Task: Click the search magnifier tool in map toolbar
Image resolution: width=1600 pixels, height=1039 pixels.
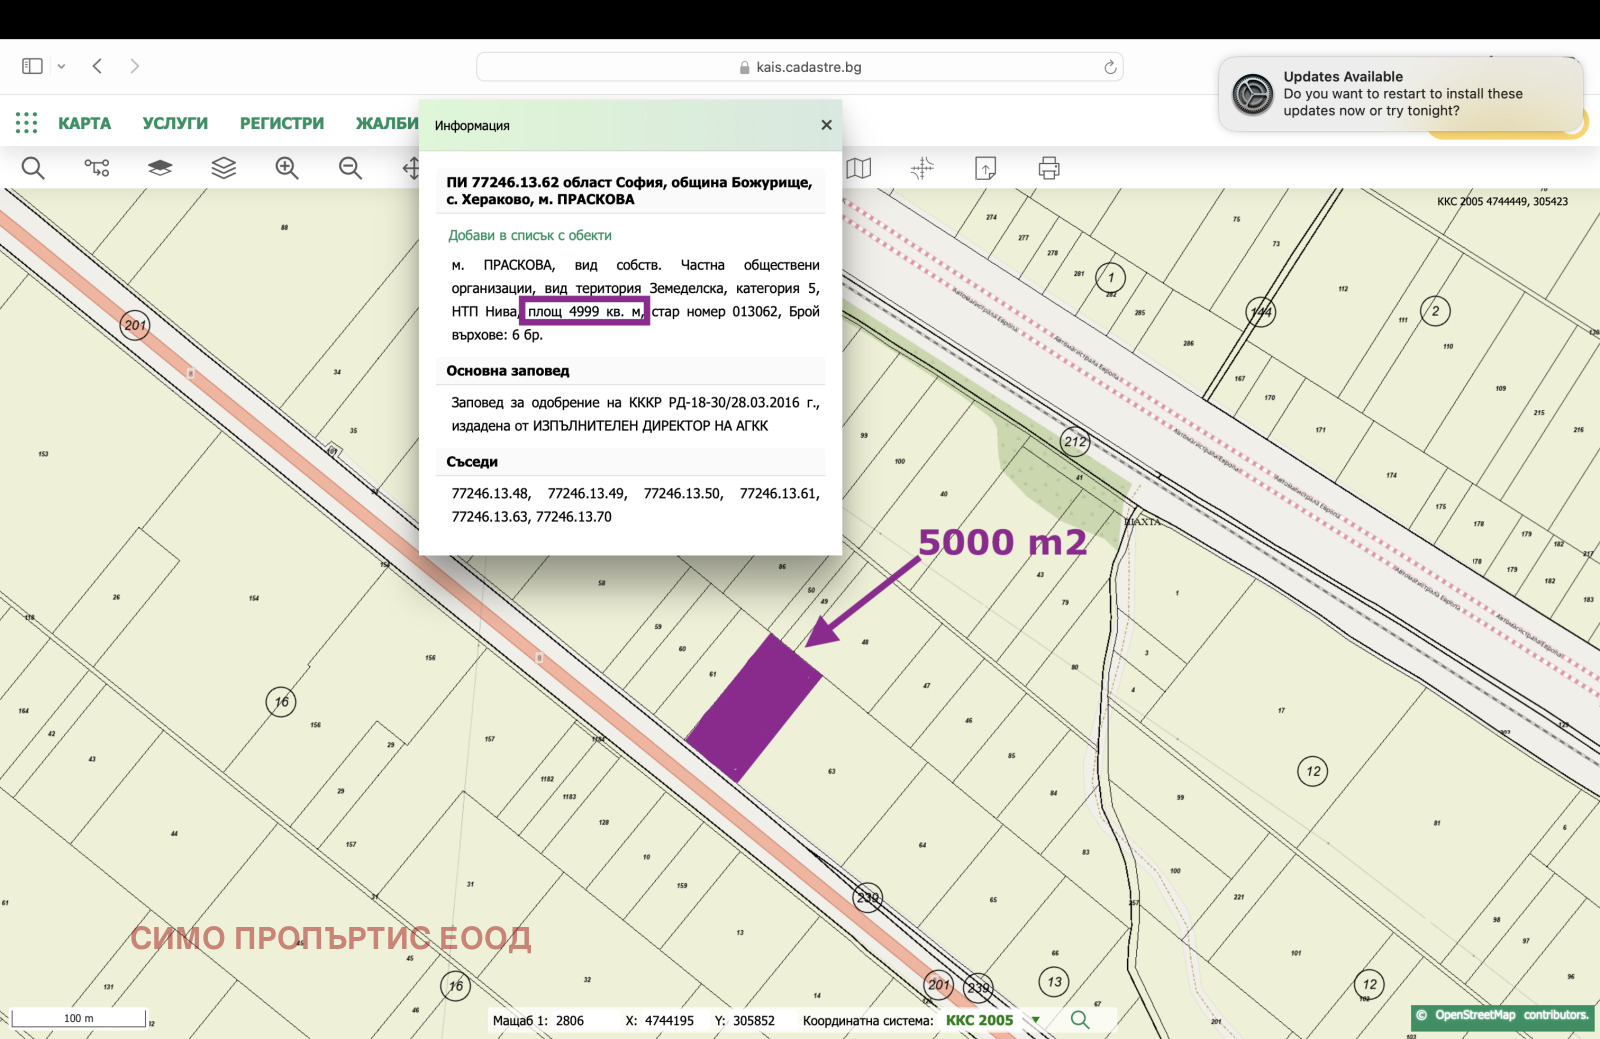Action: click(33, 168)
